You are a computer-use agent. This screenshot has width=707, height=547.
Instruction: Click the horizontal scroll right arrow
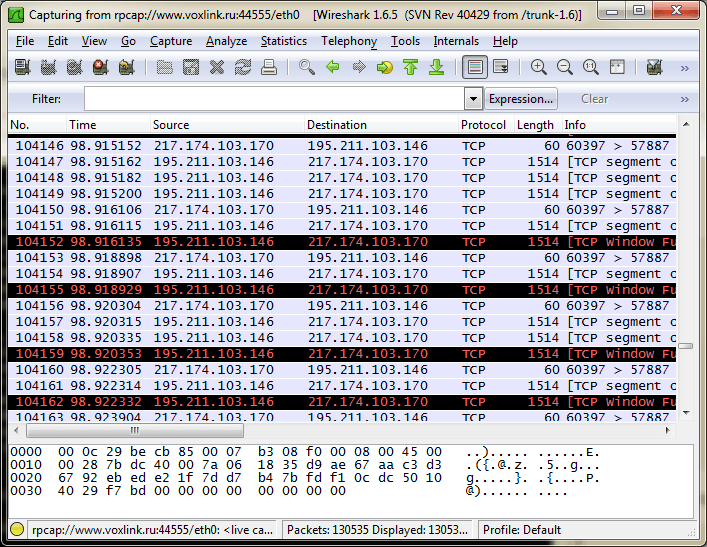668,430
